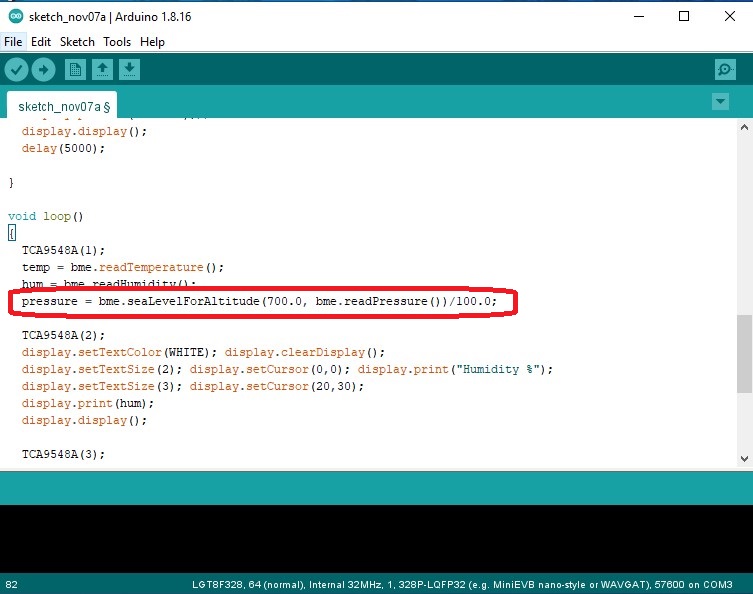
Task: Open the Tools menu
Action: coord(117,42)
